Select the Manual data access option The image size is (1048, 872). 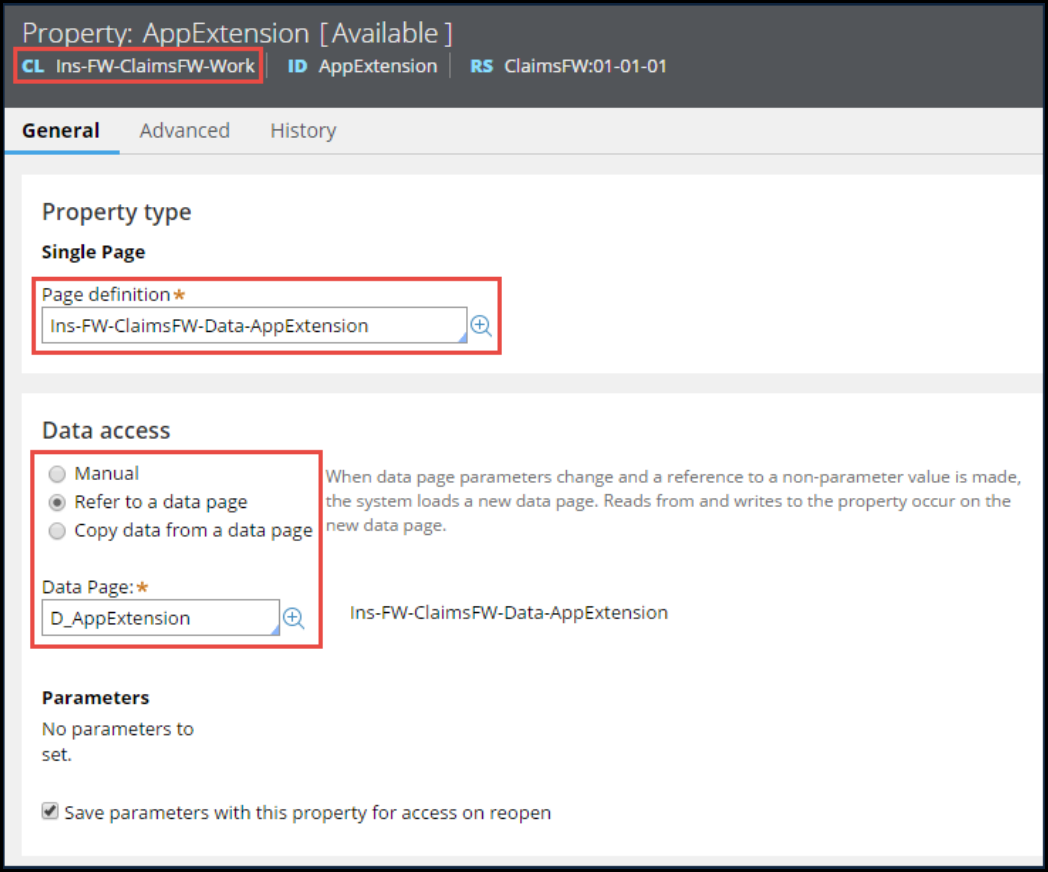[58, 474]
